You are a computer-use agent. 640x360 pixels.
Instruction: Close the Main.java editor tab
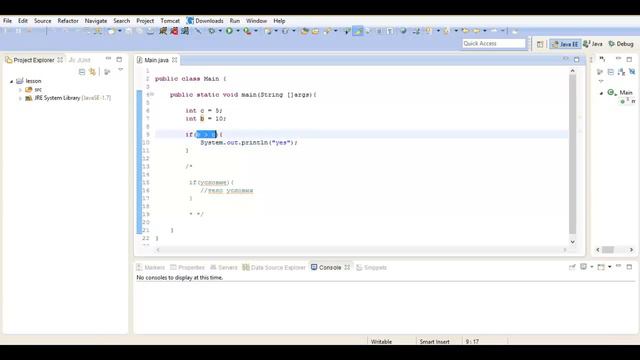click(175, 60)
